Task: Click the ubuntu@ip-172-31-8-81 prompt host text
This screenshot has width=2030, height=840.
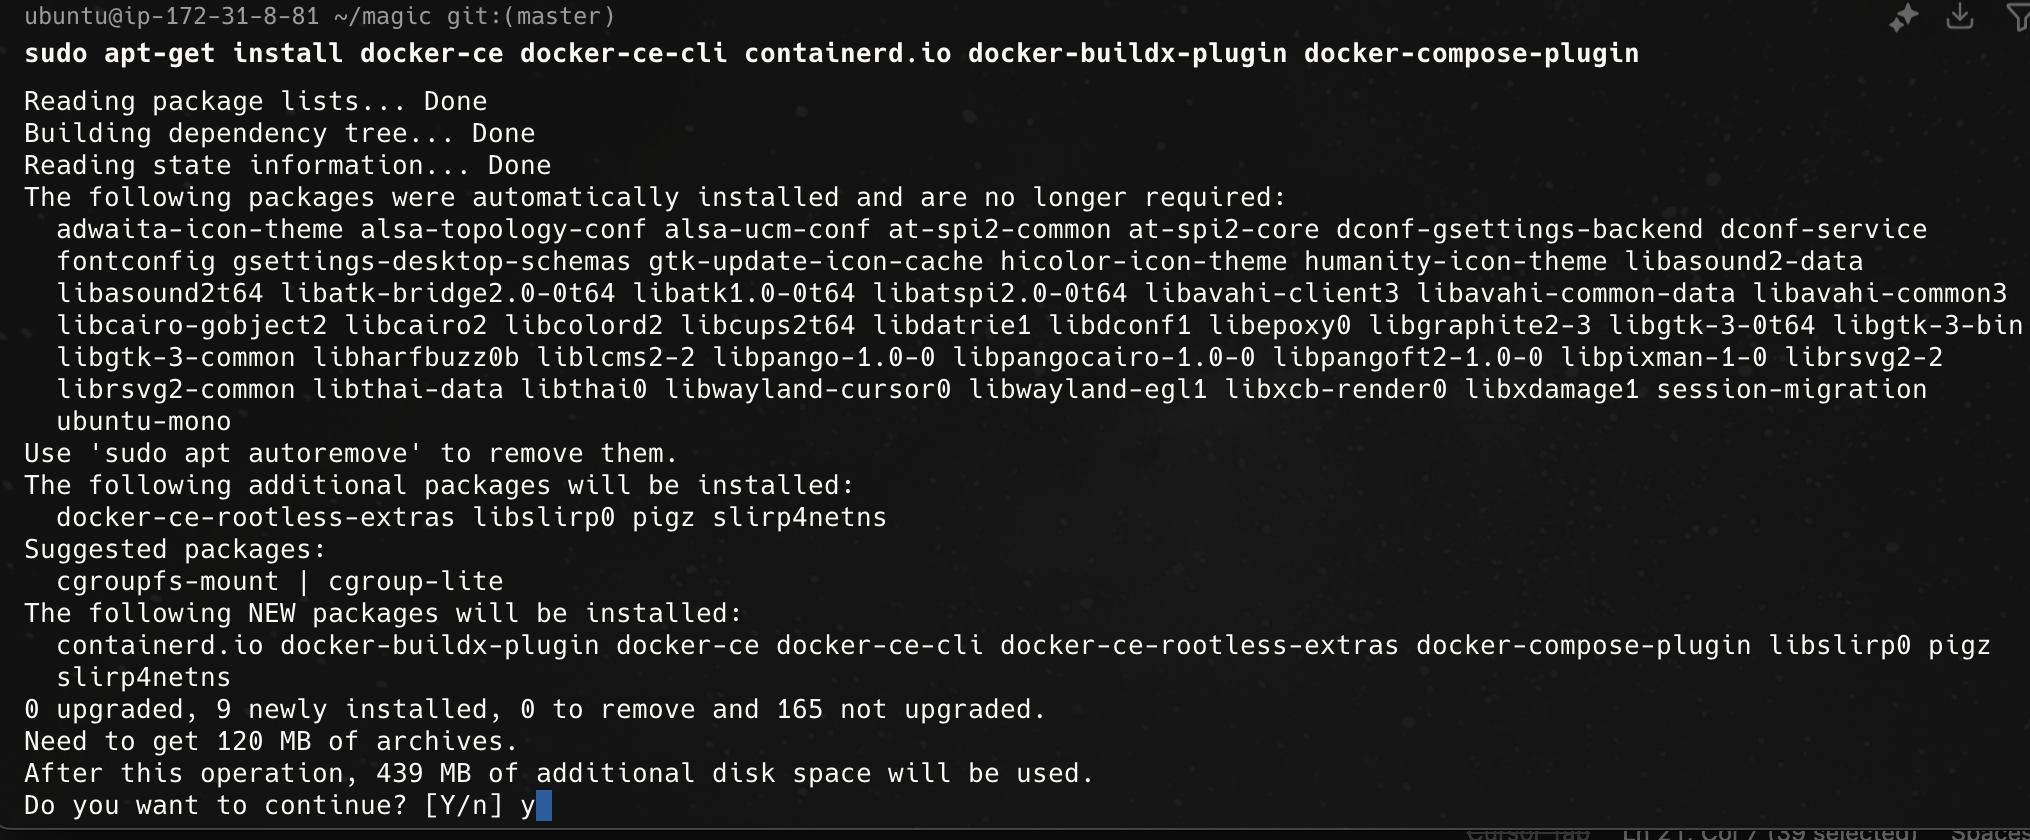Action: tap(171, 17)
